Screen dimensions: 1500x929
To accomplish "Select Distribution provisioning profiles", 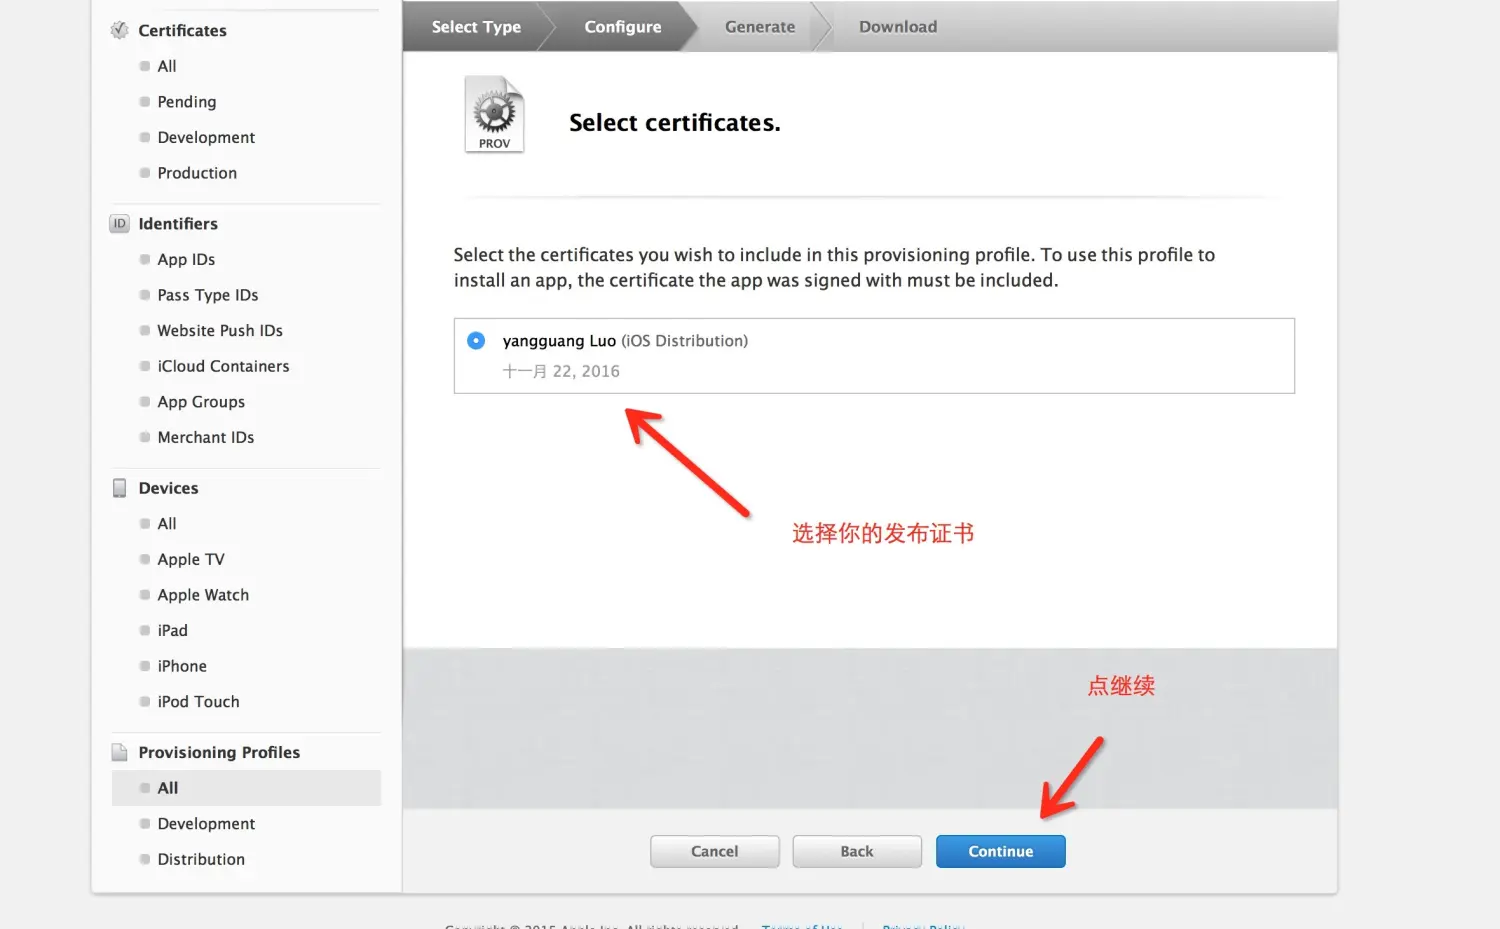I will click(x=201, y=859).
